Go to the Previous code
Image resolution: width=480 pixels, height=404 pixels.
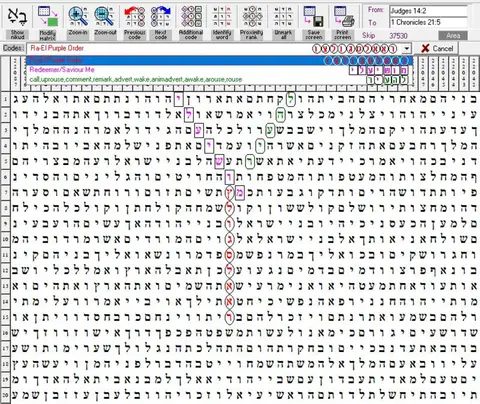tap(134, 21)
